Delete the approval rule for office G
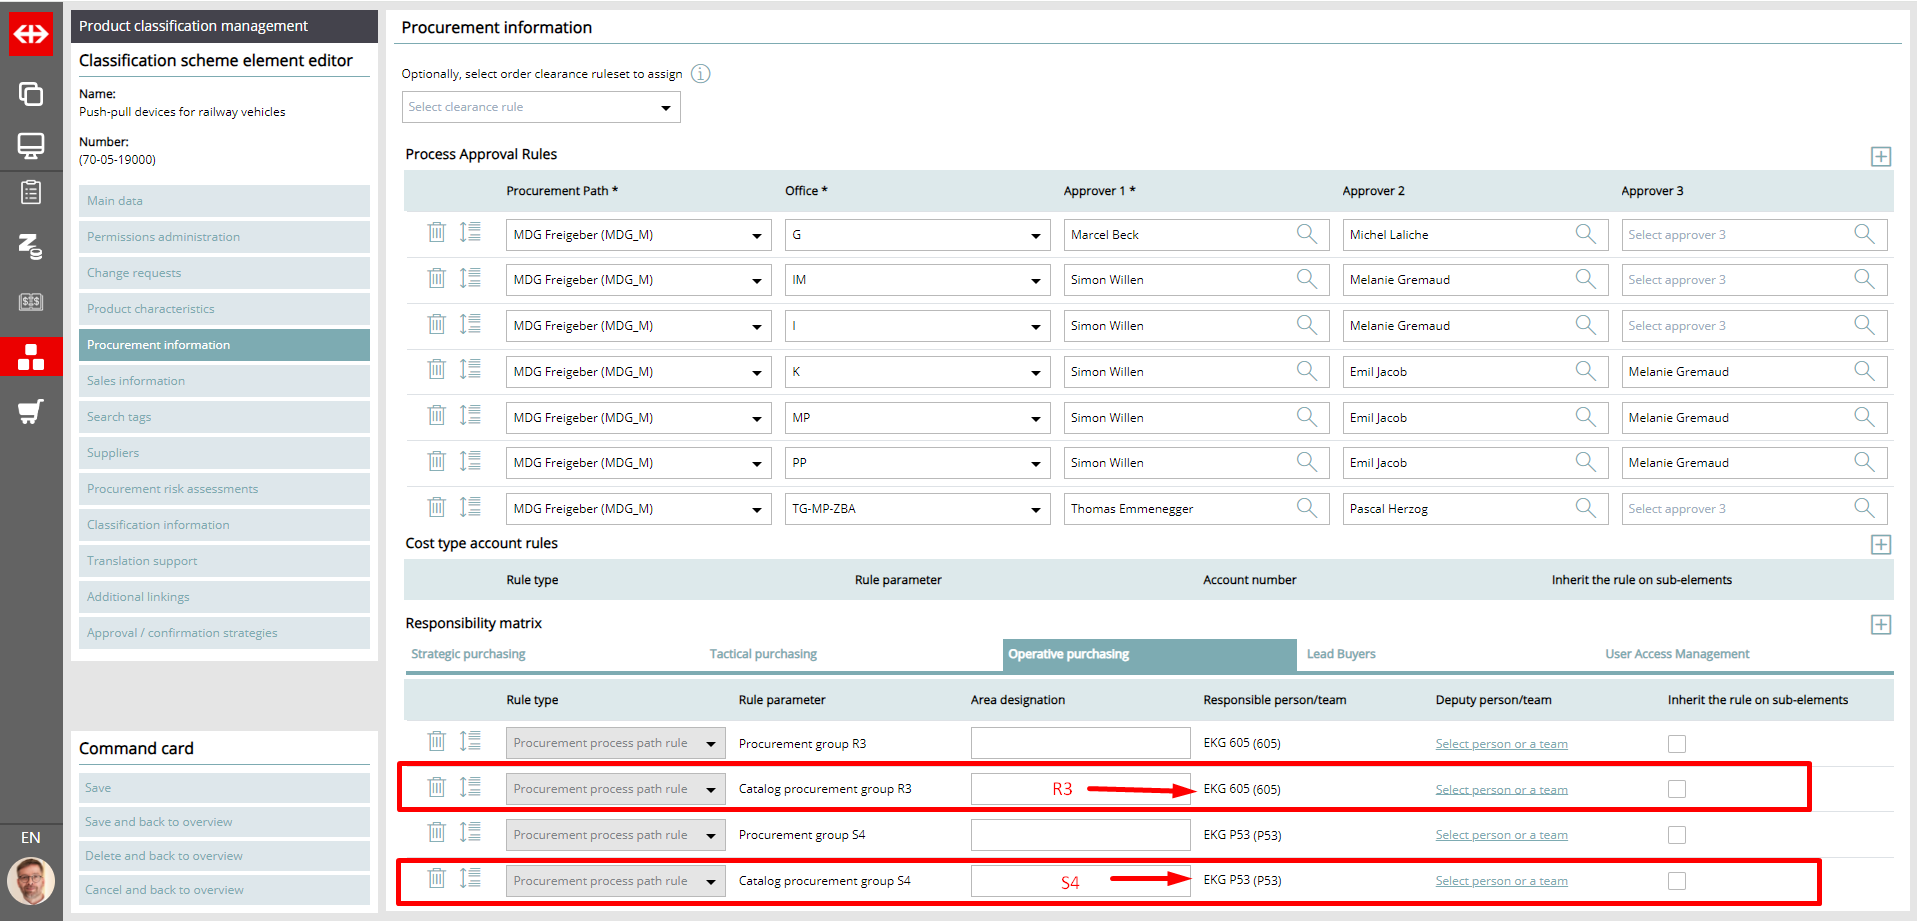The width and height of the screenshot is (1917, 921). (x=436, y=233)
